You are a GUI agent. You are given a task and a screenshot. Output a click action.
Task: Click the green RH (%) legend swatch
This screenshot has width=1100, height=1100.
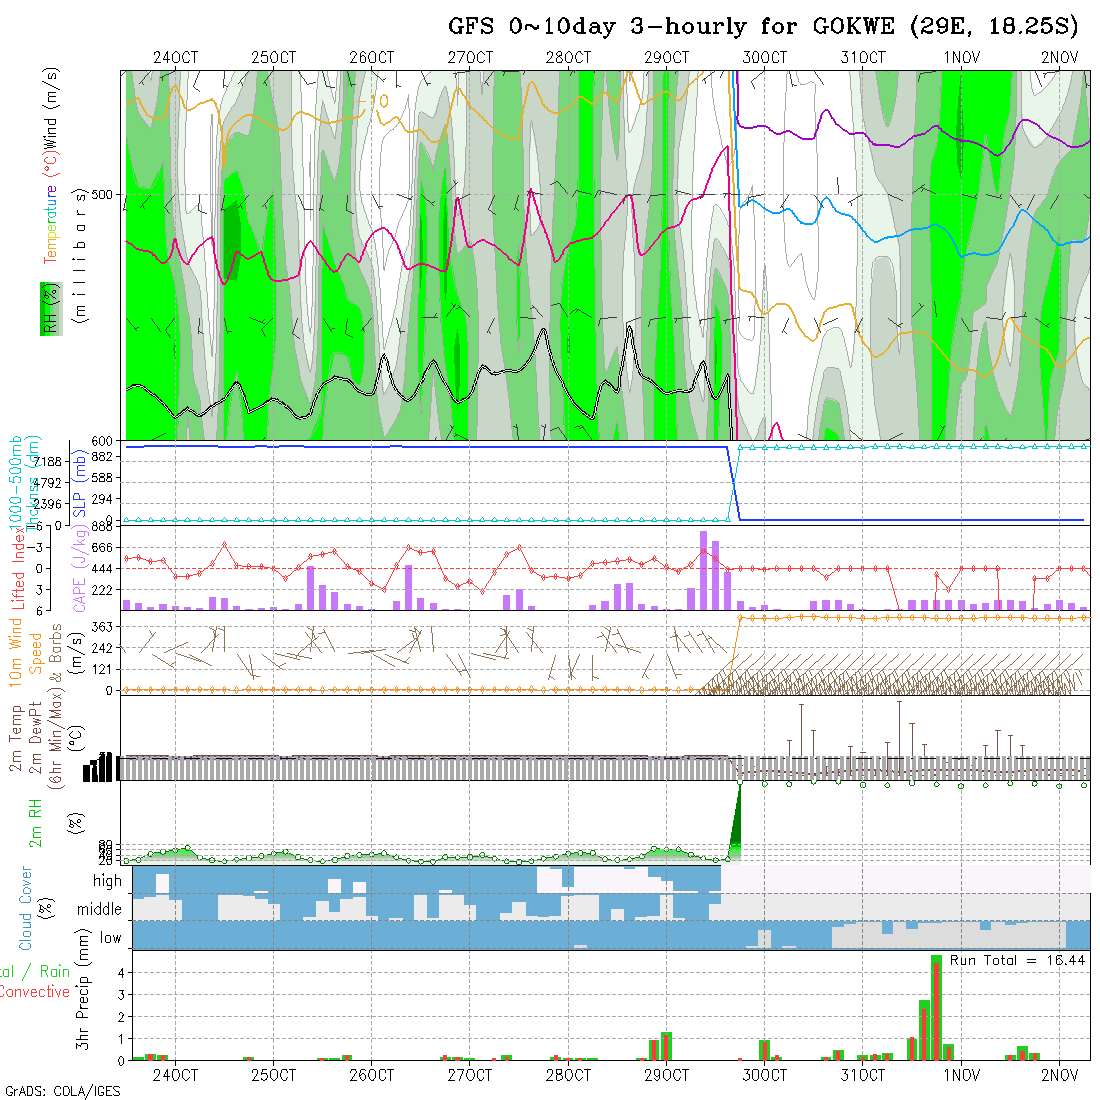coord(51,309)
